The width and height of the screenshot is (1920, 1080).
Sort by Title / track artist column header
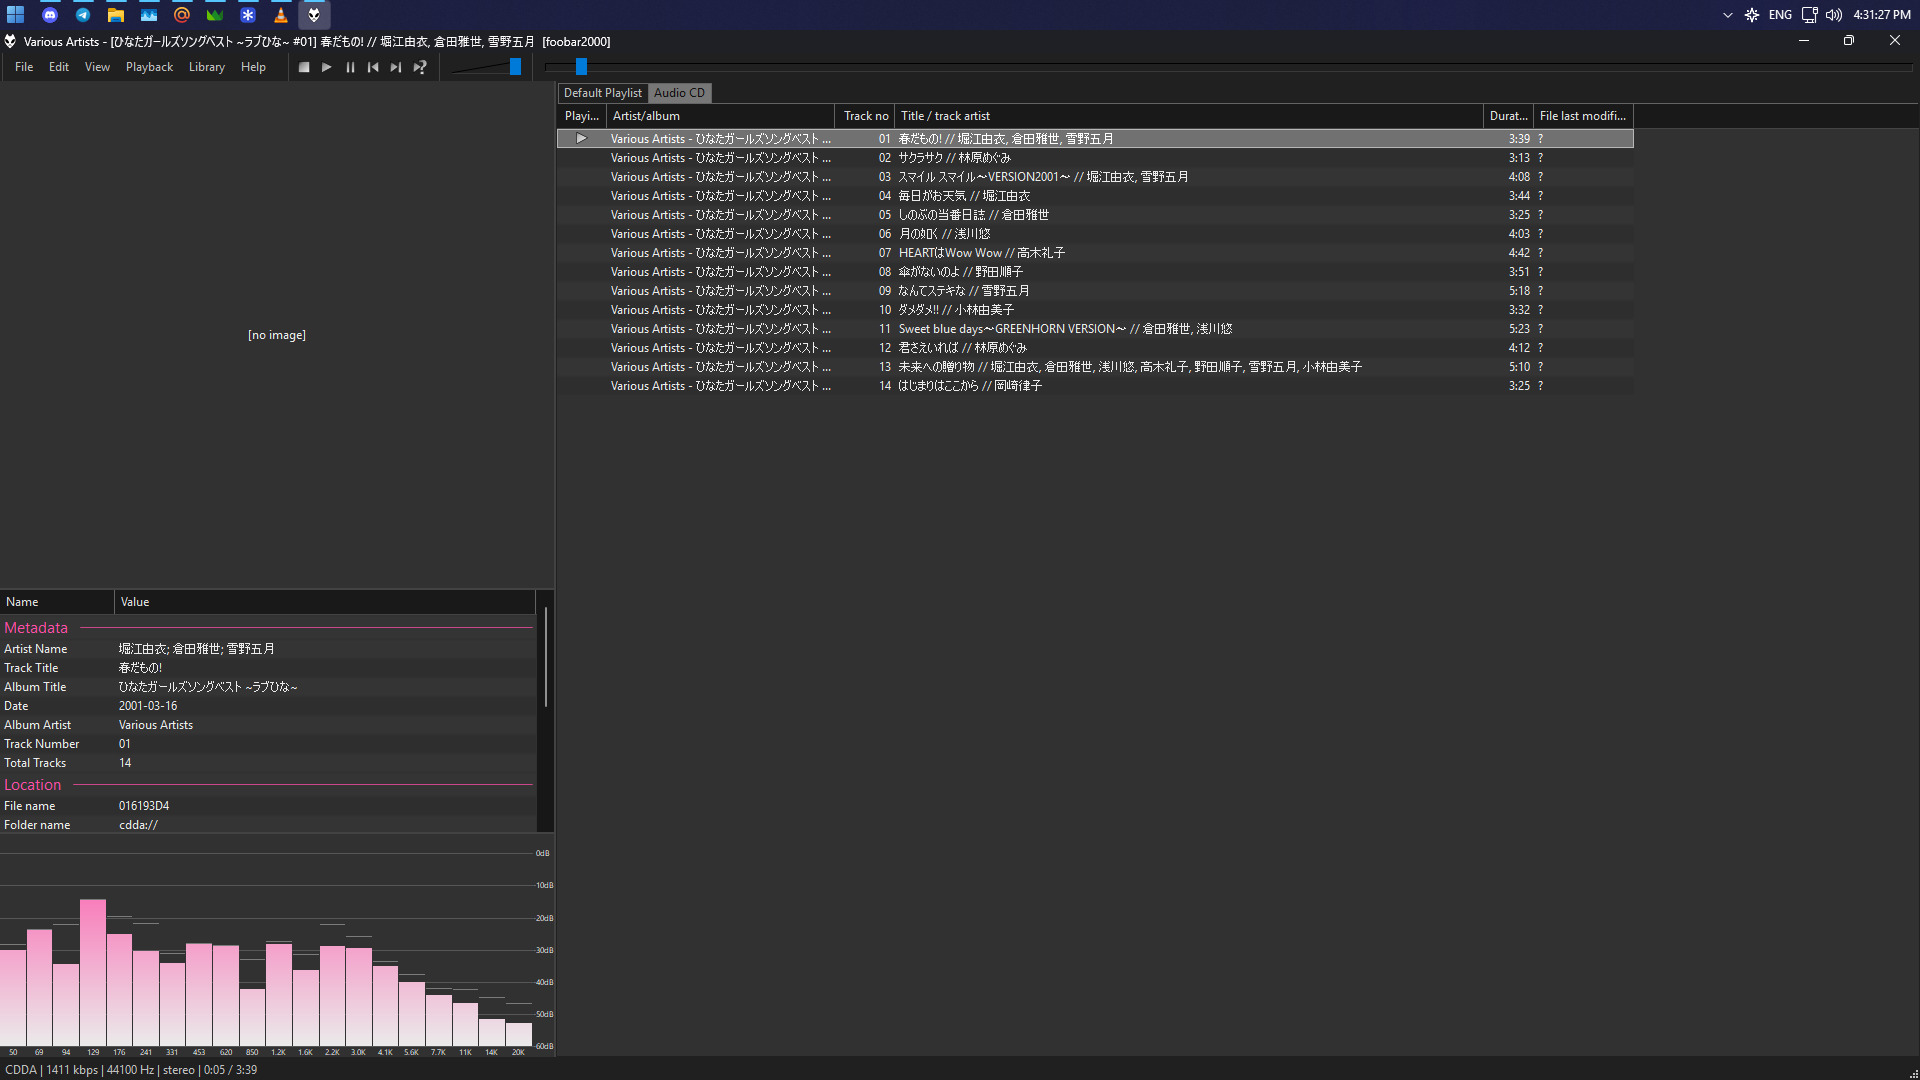pyautogui.click(x=1189, y=116)
